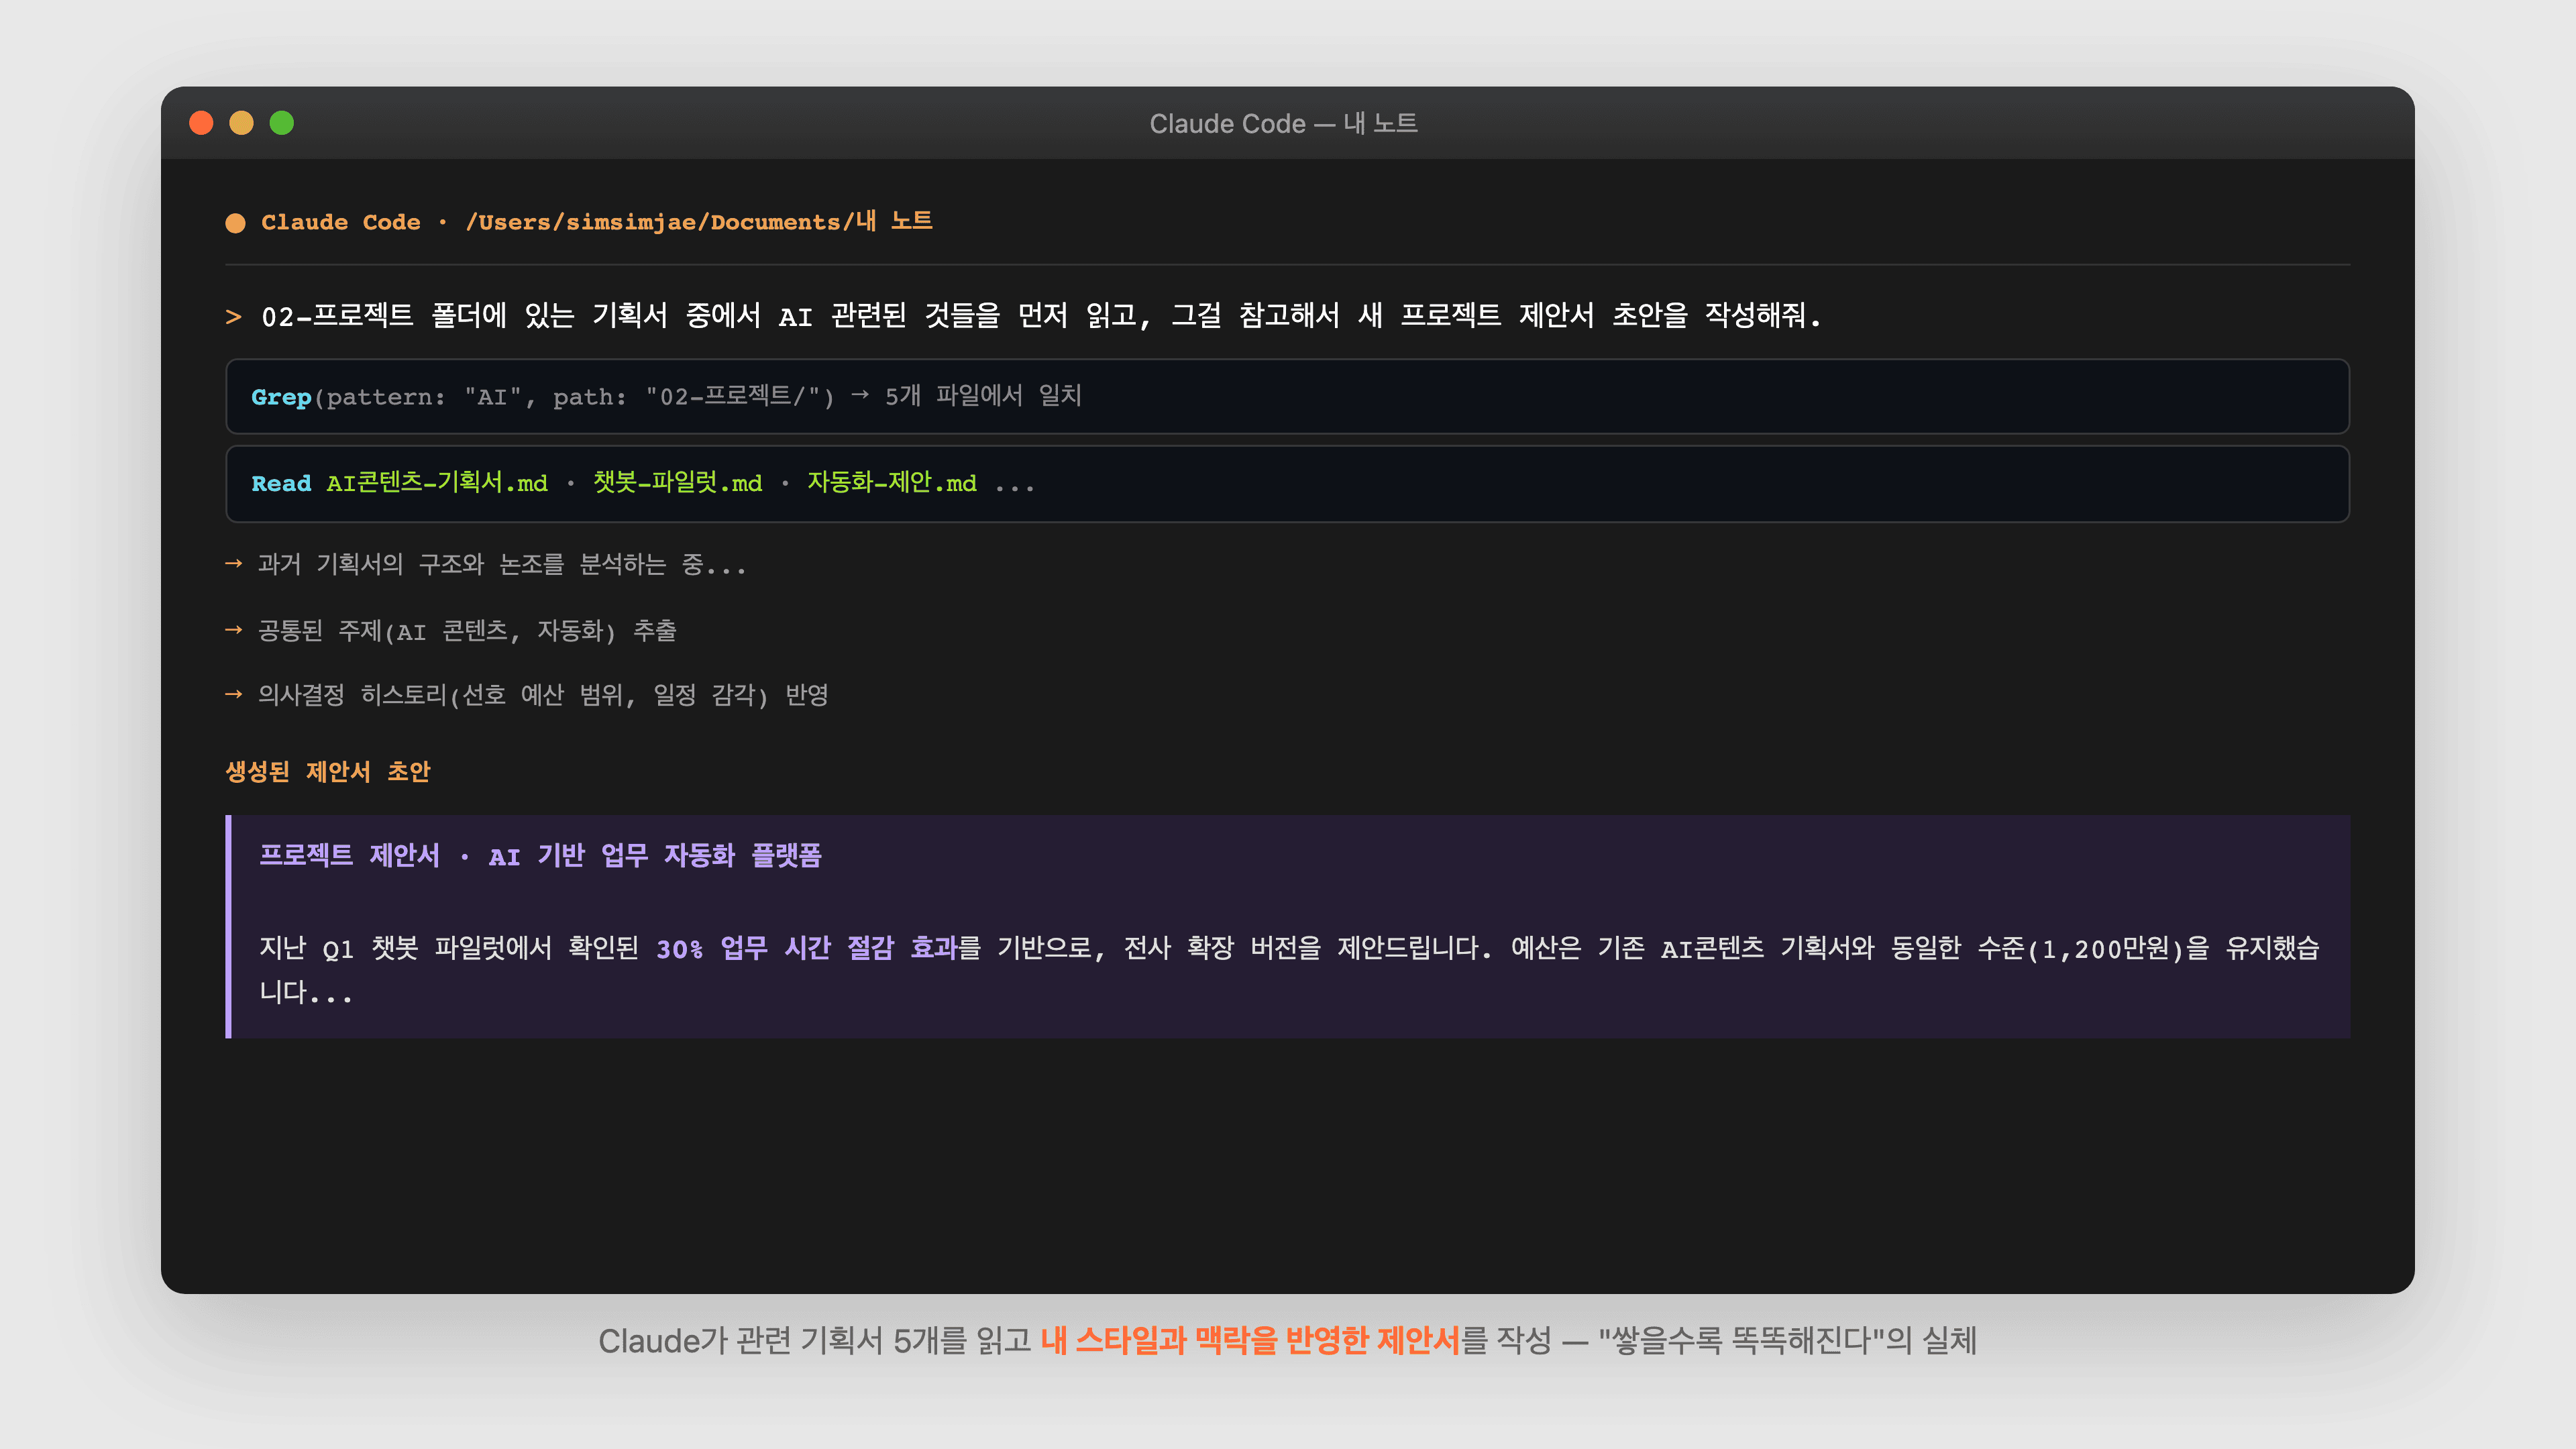Click the arrow before '의사결정 히스토리'
Viewport: 2576px width, 1449px height.
(234, 694)
